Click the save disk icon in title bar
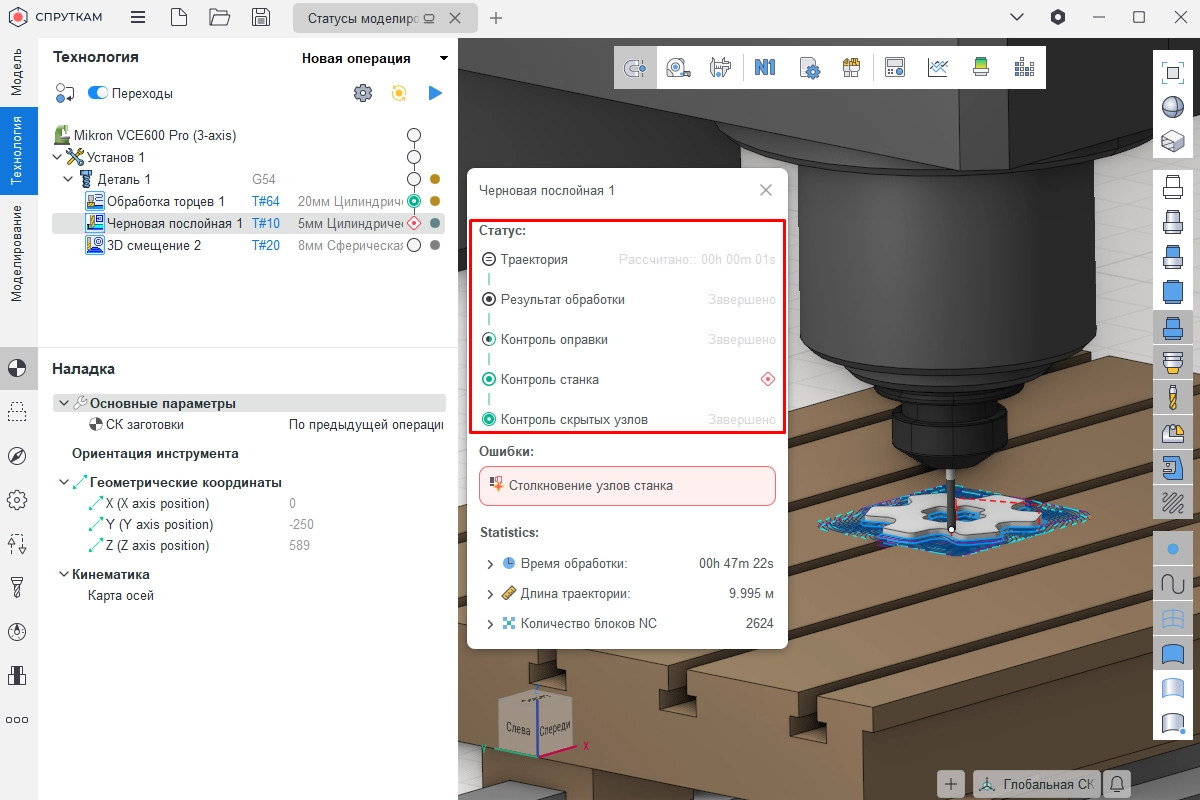The height and width of the screenshot is (800, 1200). click(261, 17)
